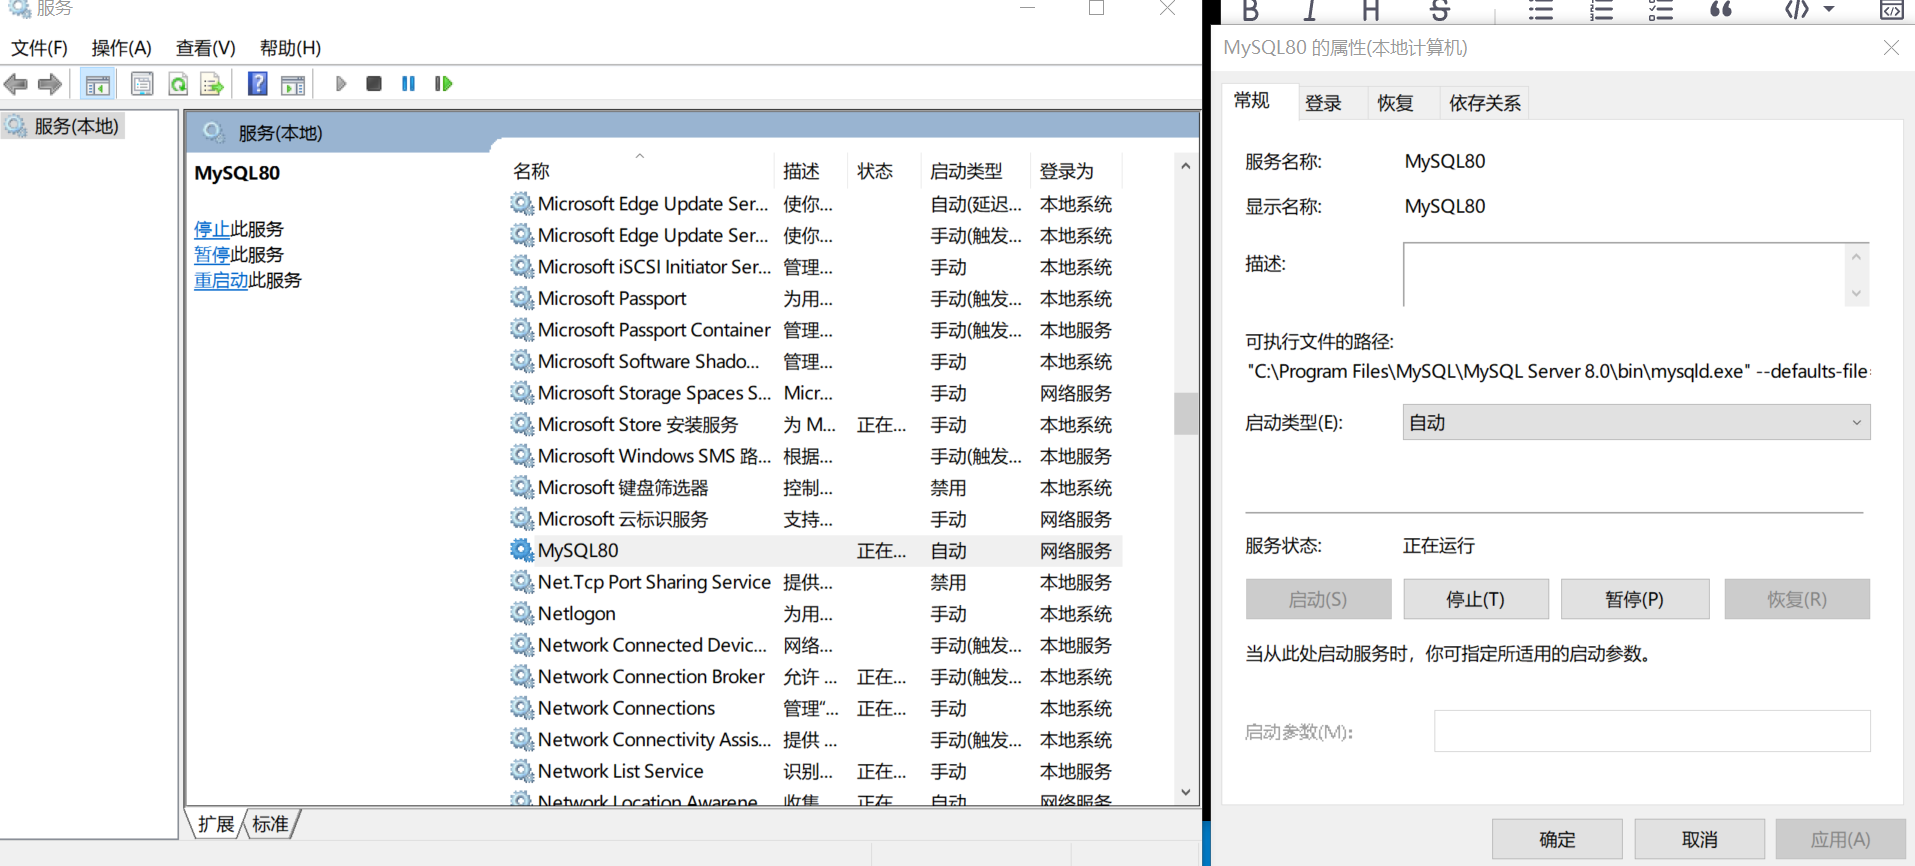Toggle the action pane toolbar icon
The image size is (1915, 866).
click(293, 84)
